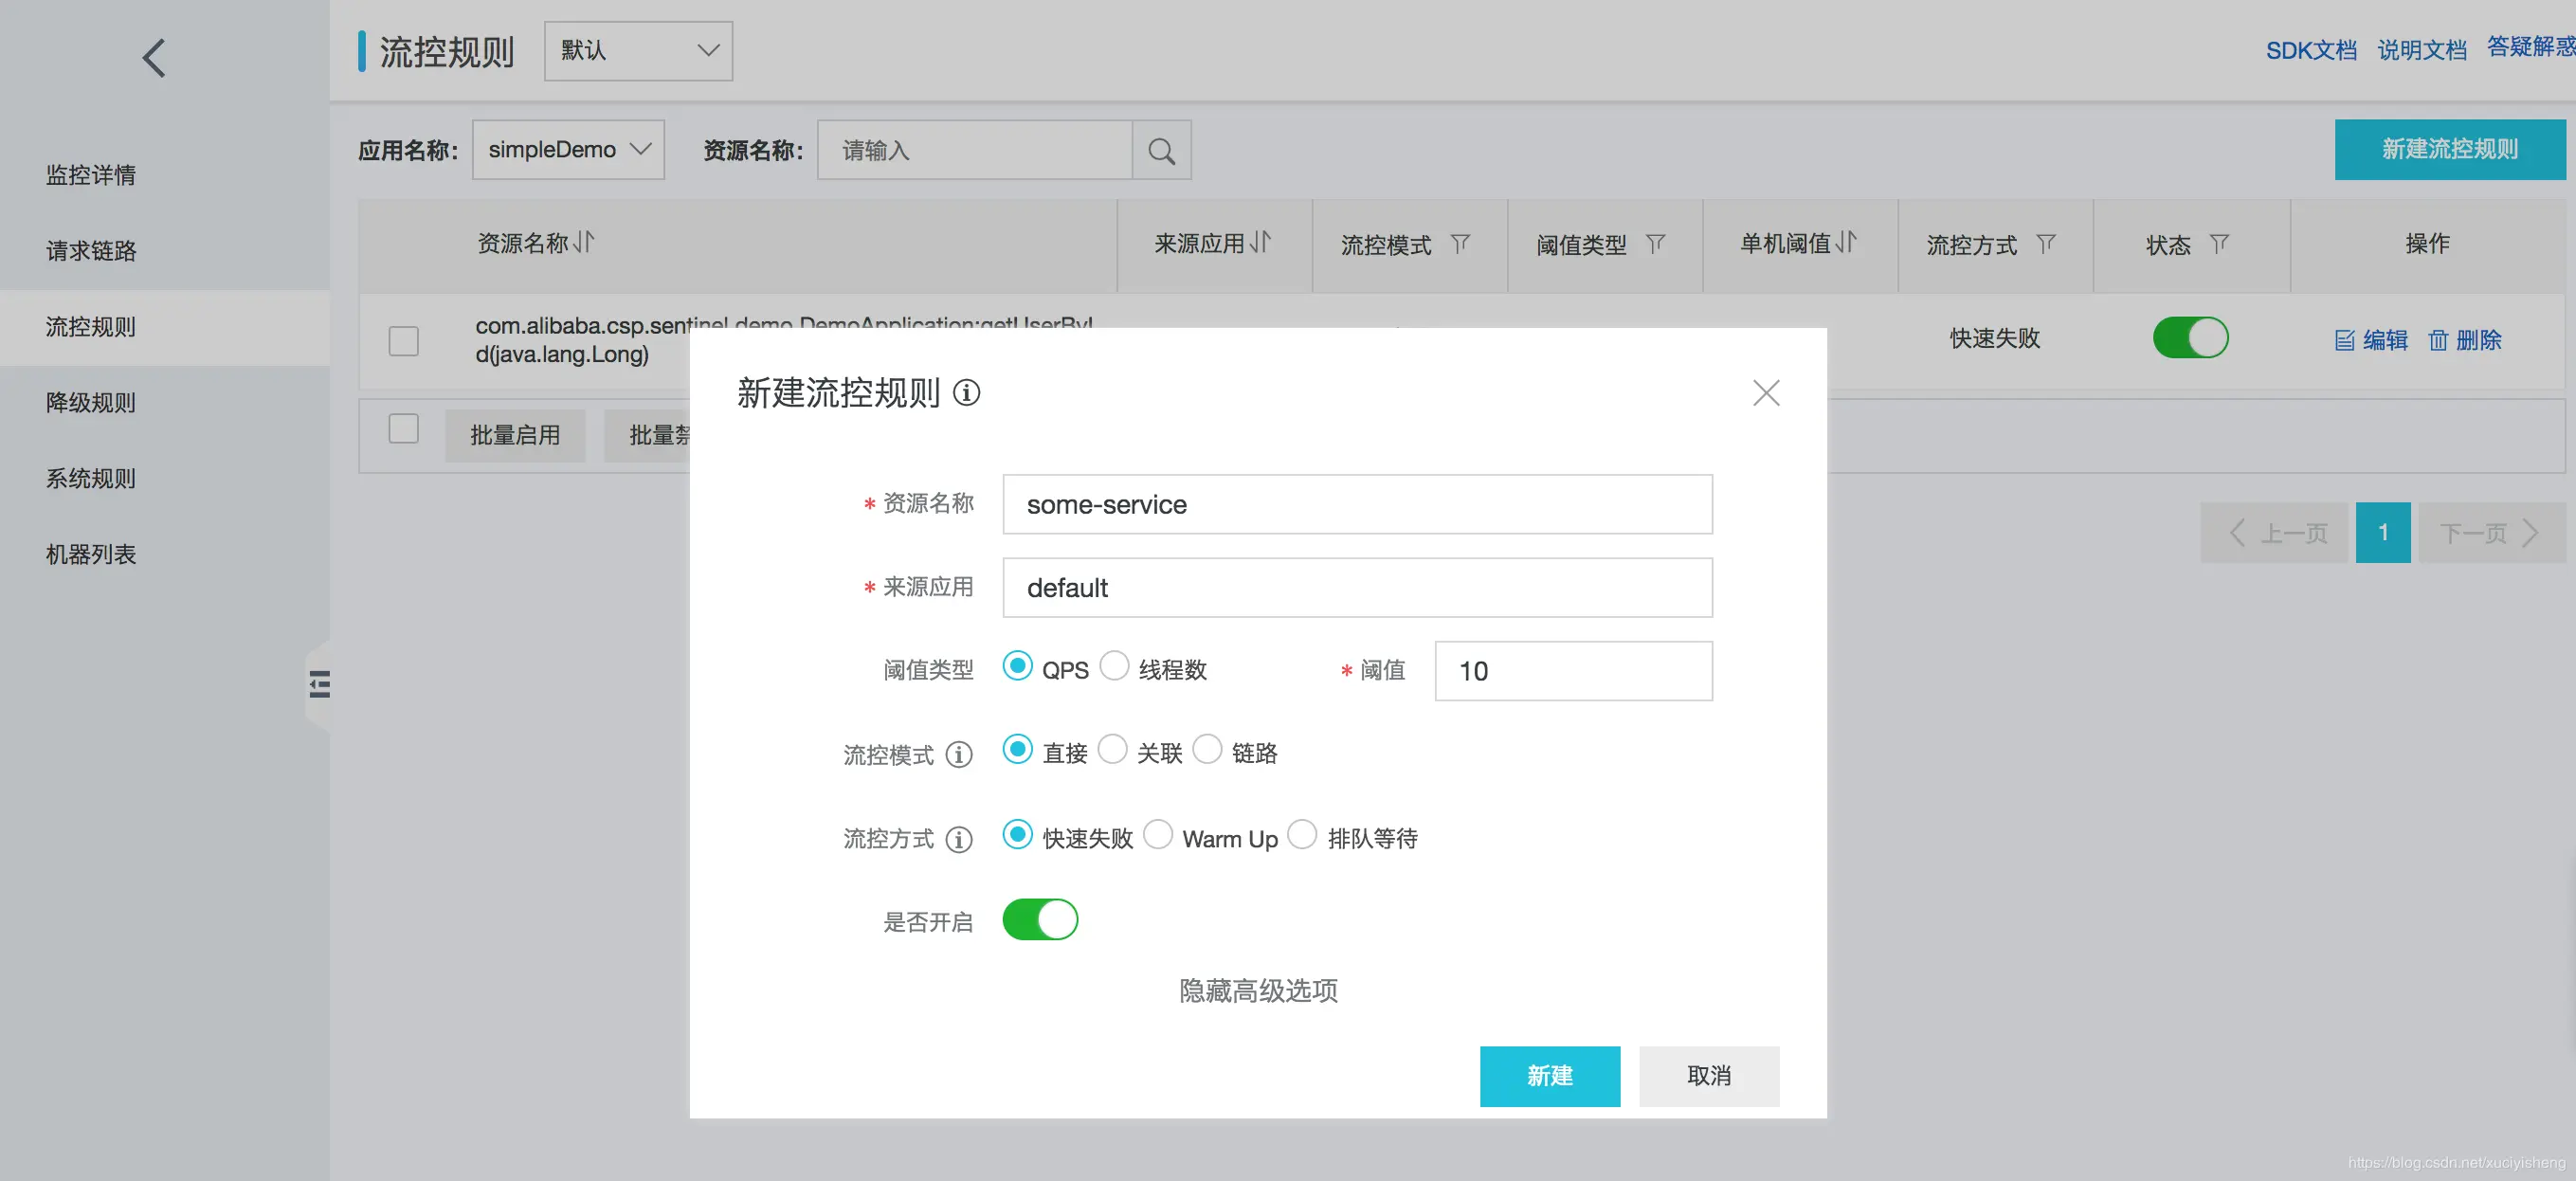Image resolution: width=2576 pixels, height=1181 pixels.
Task: Click the info icon next to 流控模式
Action: tap(959, 755)
